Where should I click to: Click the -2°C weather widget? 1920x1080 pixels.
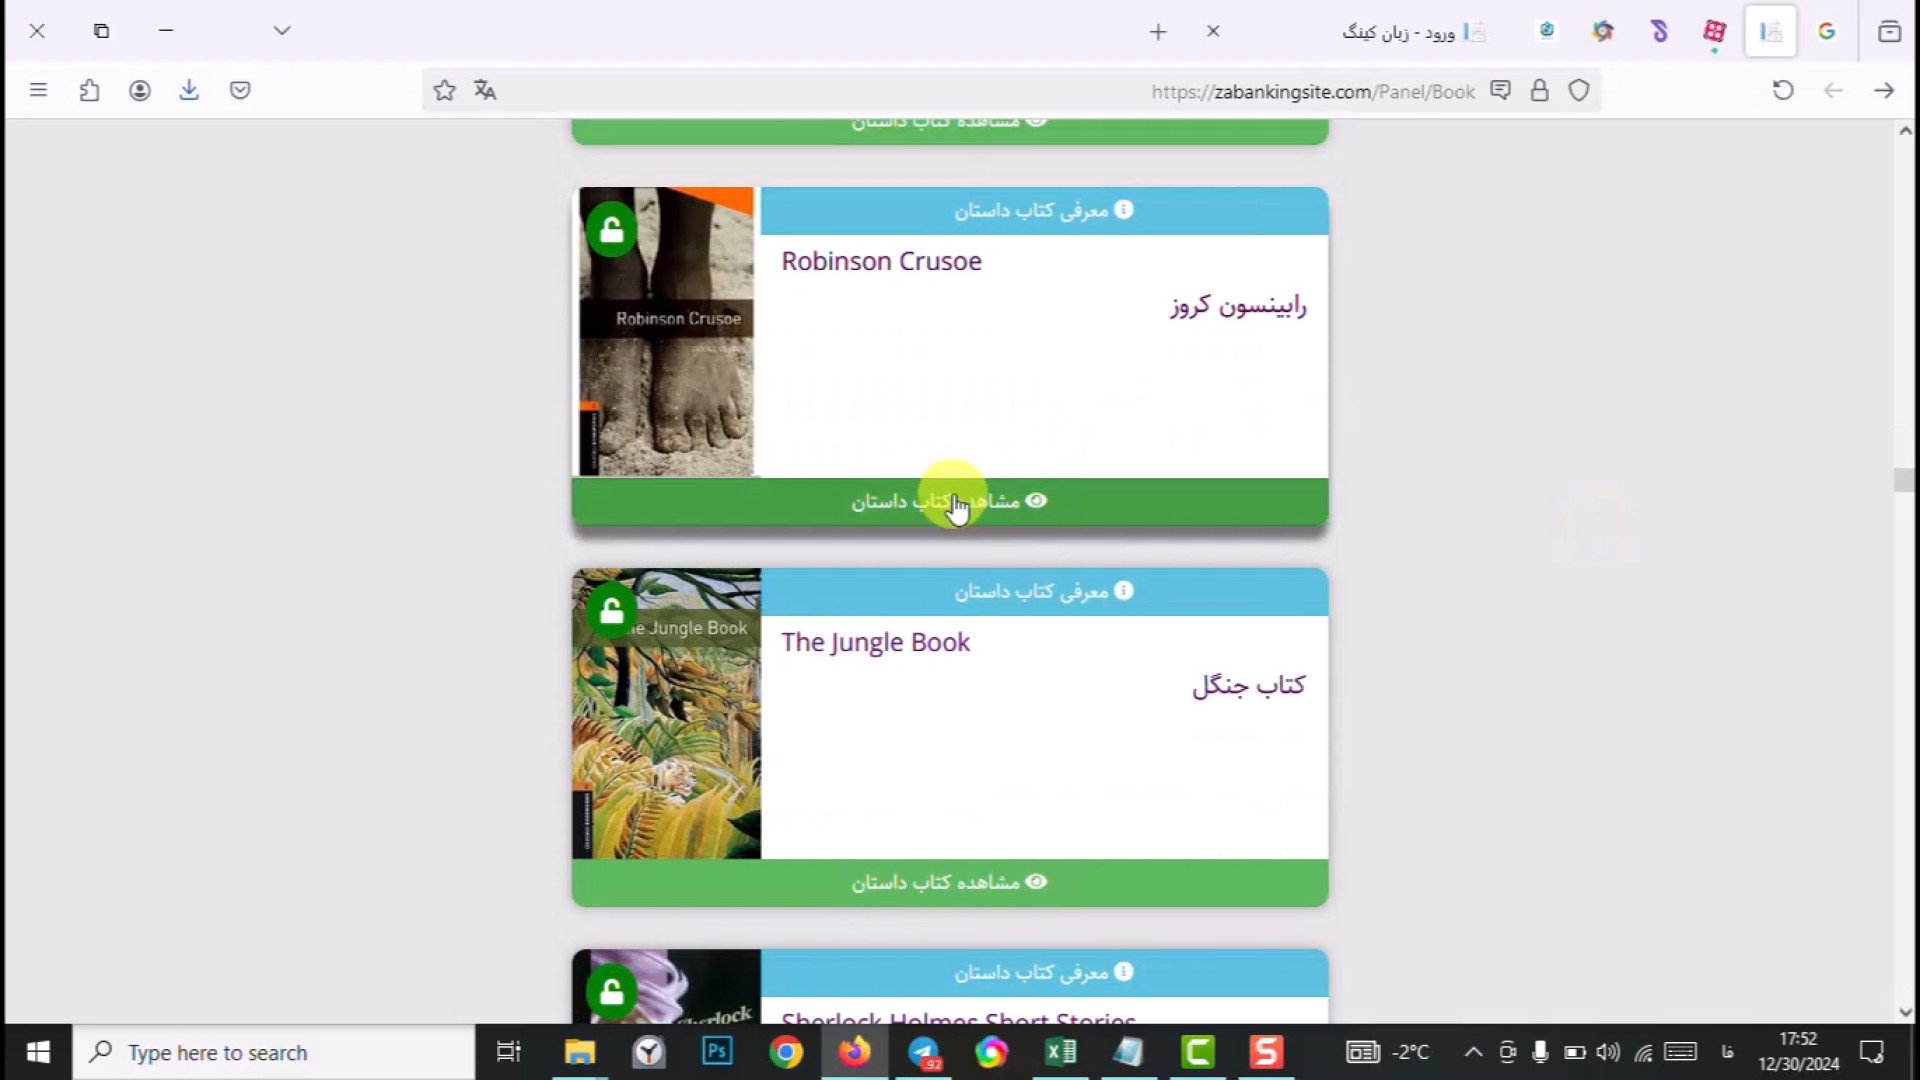[1388, 1052]
